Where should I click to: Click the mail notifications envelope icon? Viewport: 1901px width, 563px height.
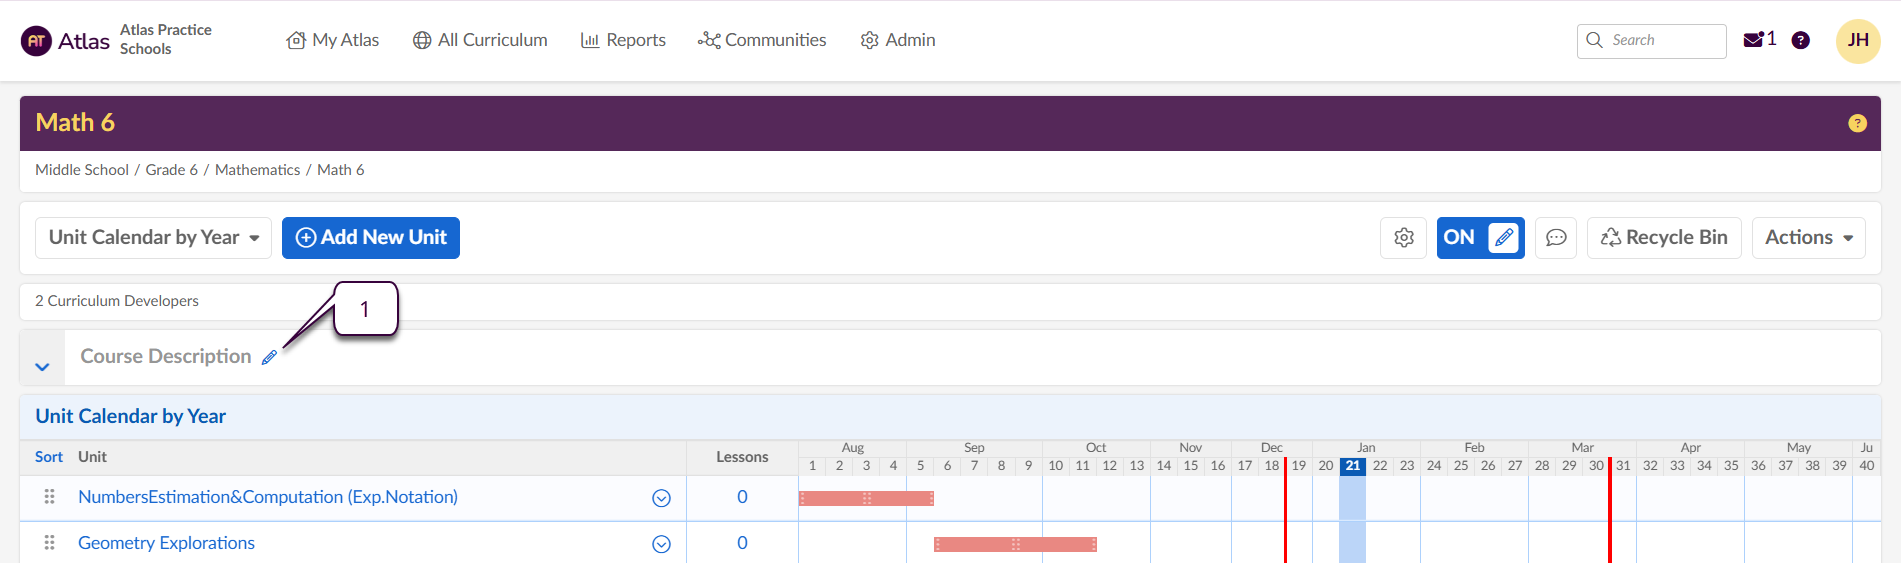[x=1753, y=40]
